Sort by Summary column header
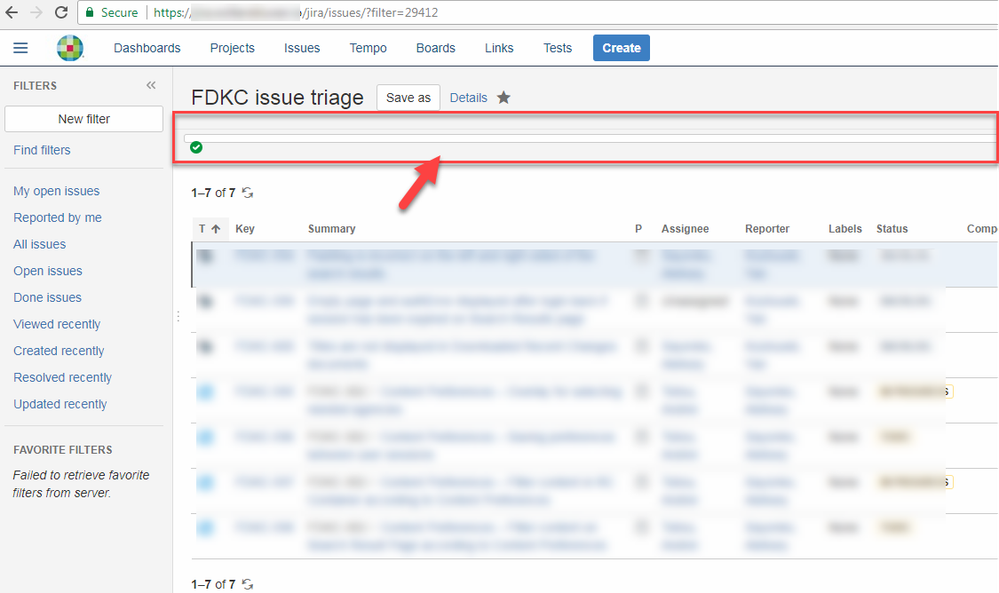999x593 pixels. (331, 229)
